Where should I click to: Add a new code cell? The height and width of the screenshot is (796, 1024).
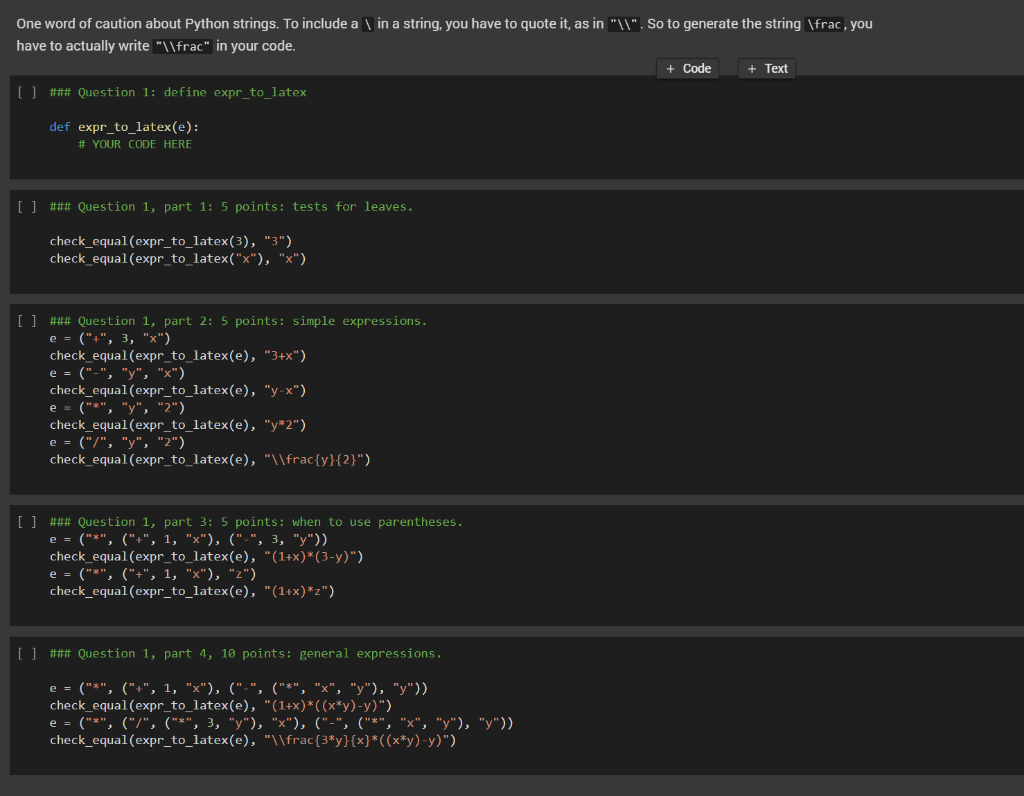[687, 68]
